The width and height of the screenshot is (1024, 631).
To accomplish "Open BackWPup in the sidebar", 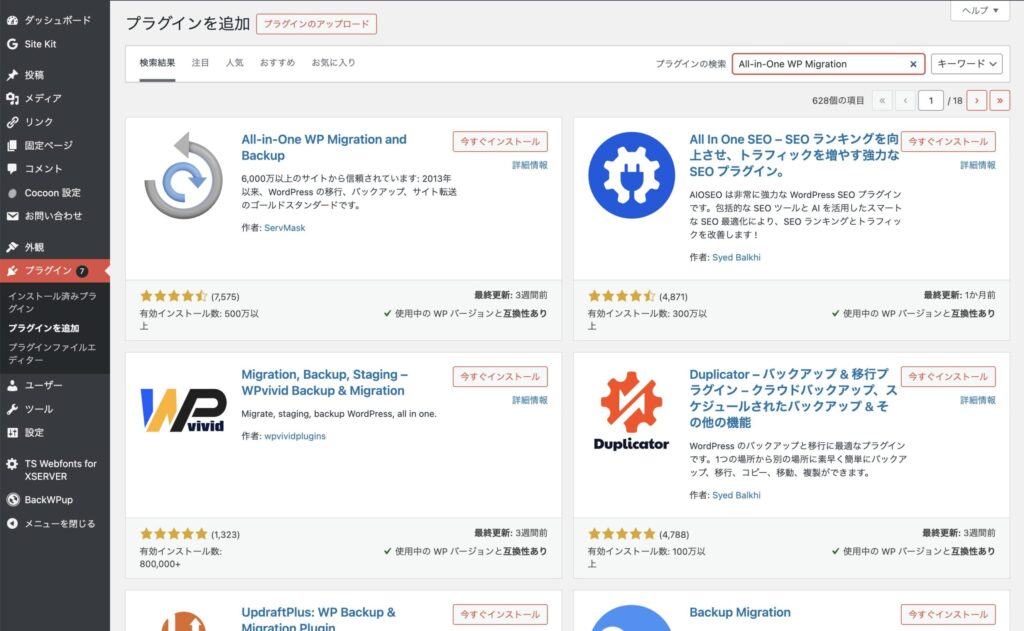I will [46, 499].
